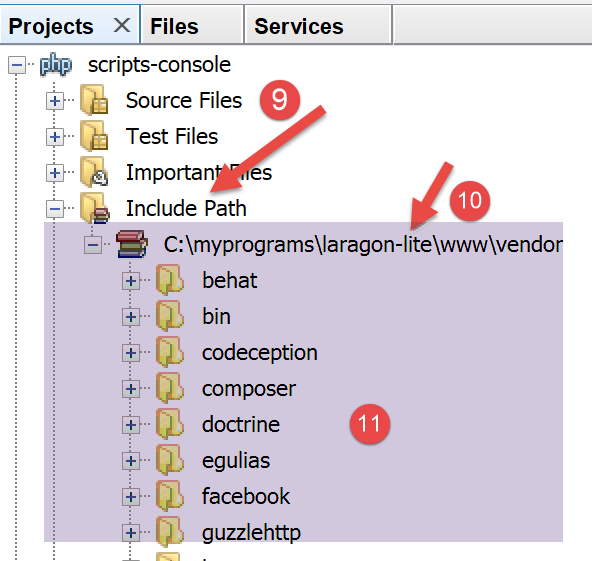This screenshot has width=592, height=561.
Task: Click the Test Files folder icon
Action: [94, 136]
